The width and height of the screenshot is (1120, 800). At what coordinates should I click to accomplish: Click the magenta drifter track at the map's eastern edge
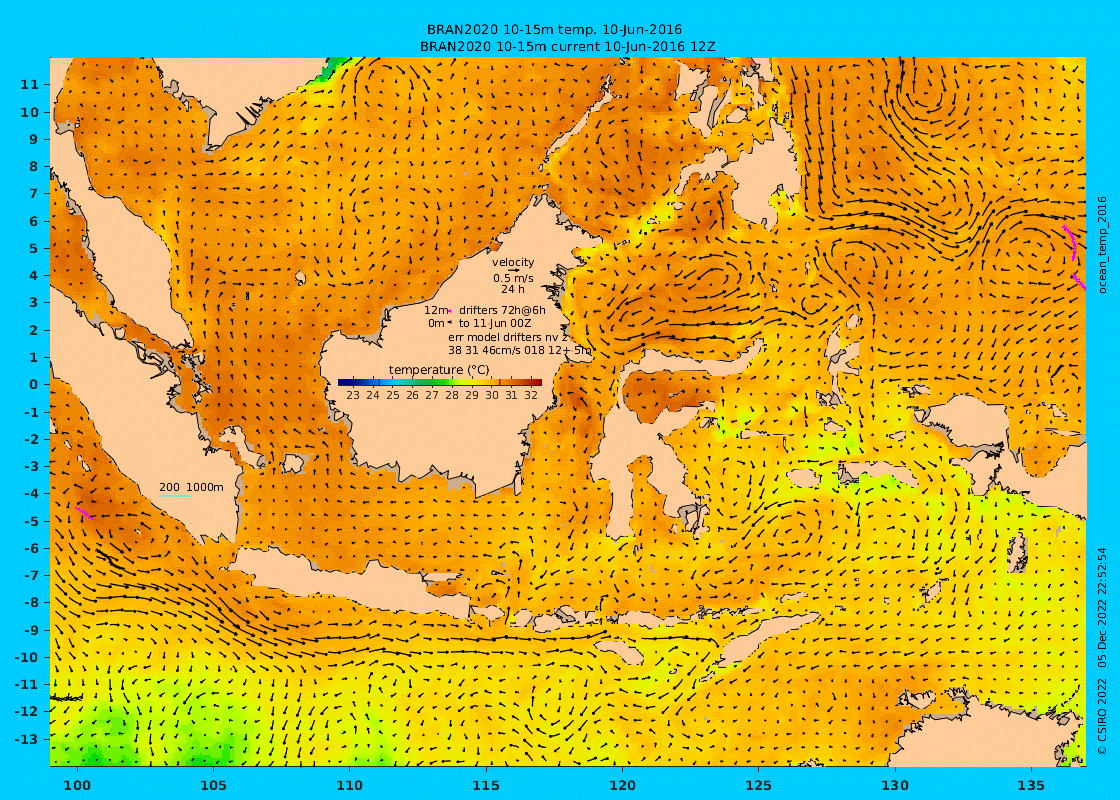coord(1070,243)
